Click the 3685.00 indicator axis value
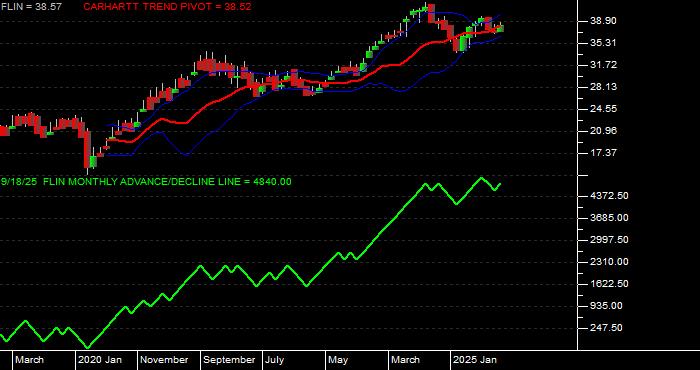700x370 pixels. click(x=610, y=218)
